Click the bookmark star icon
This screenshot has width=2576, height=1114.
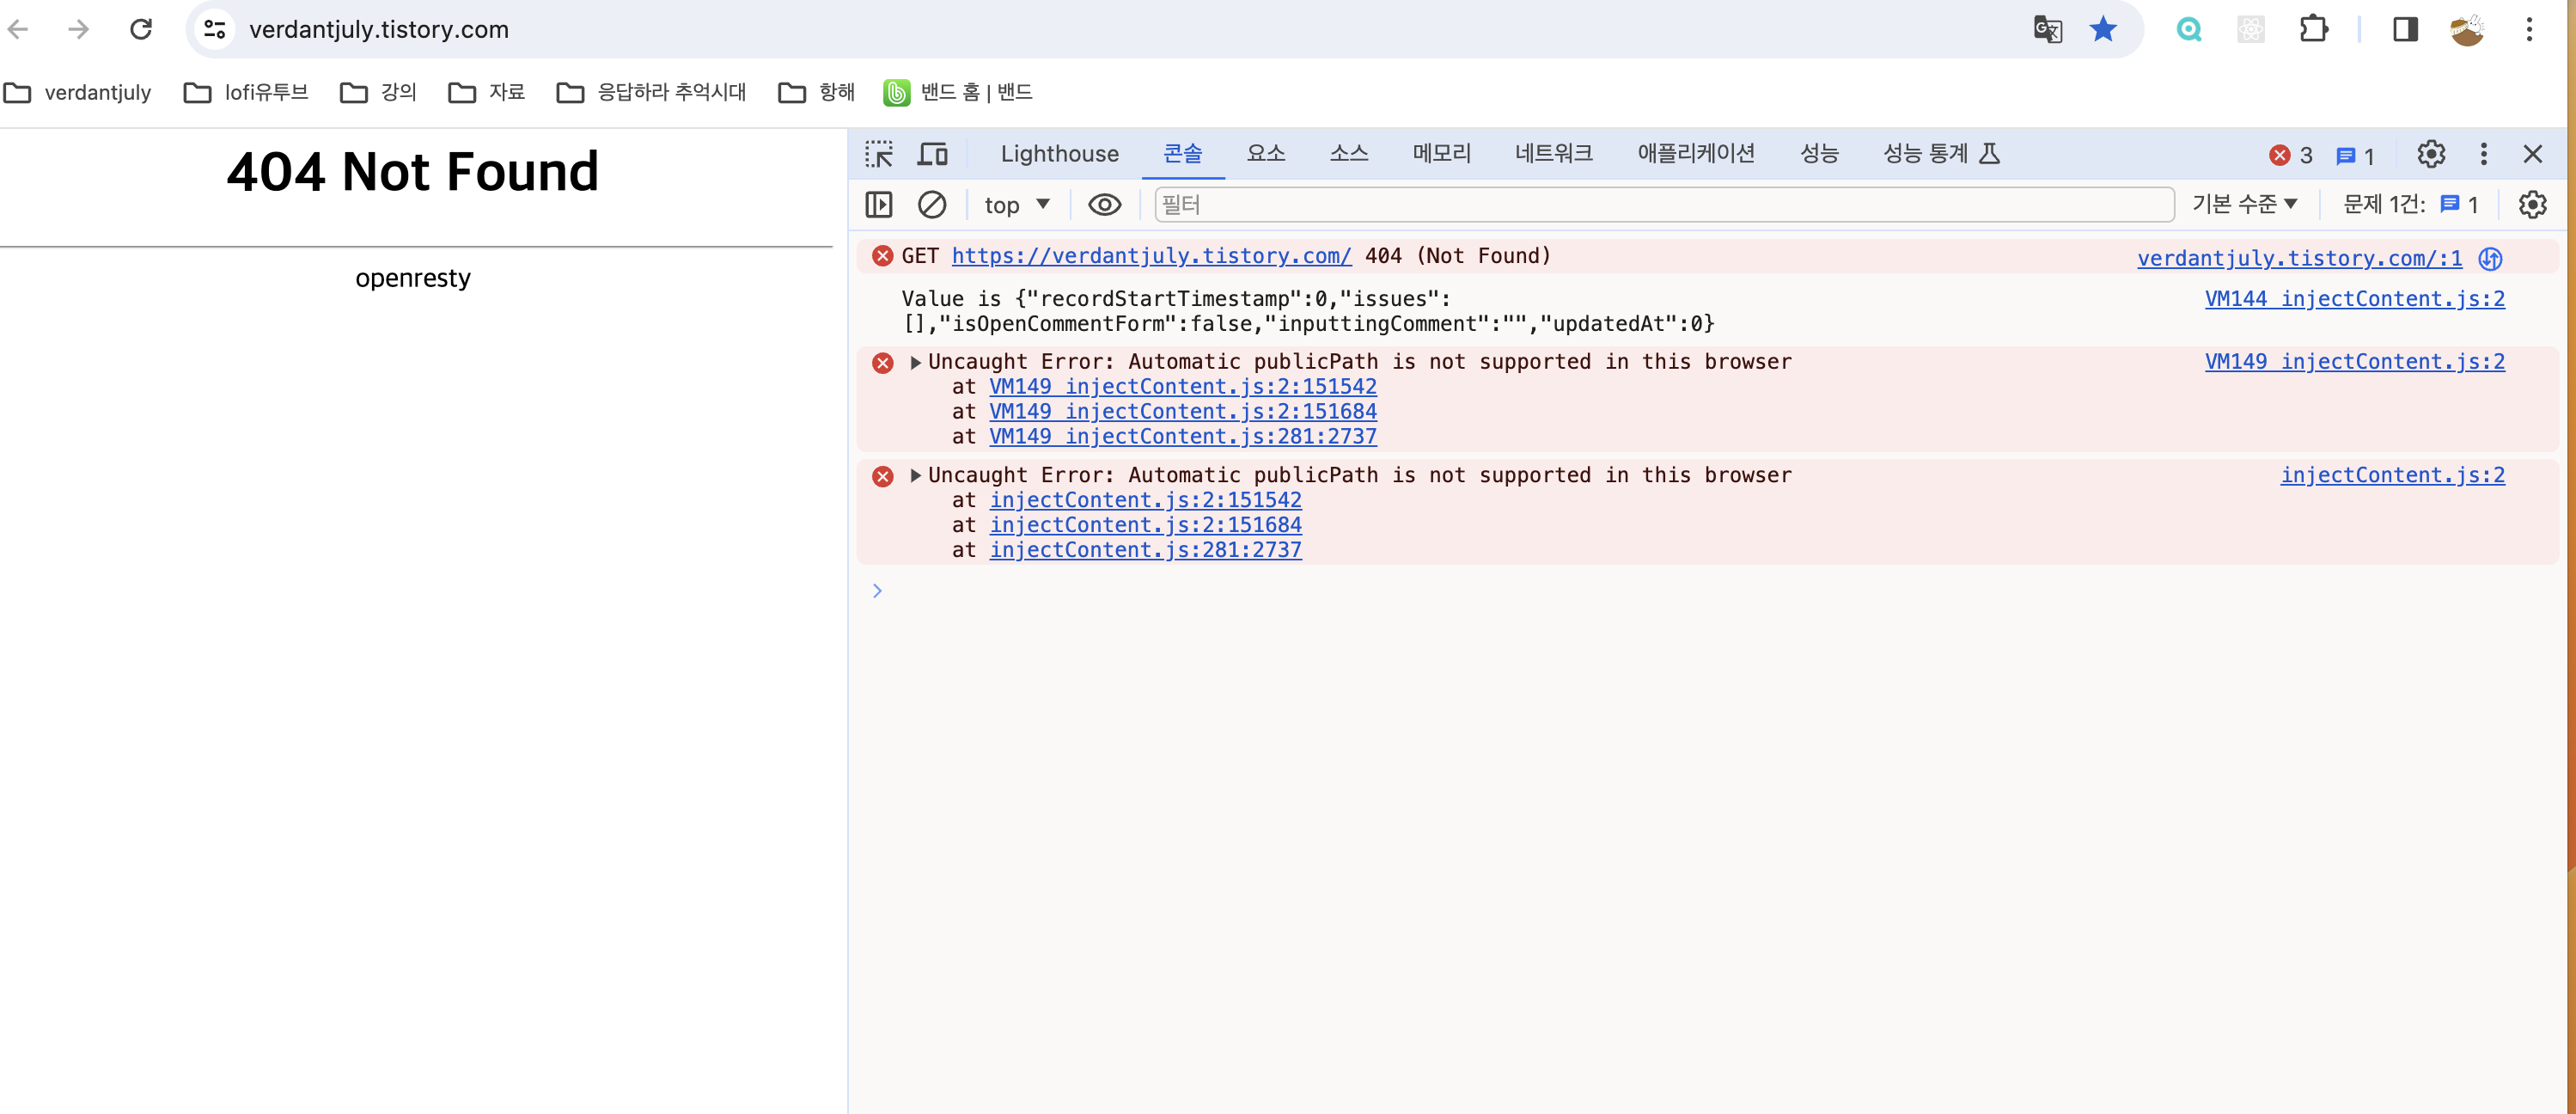[2103, 29]
